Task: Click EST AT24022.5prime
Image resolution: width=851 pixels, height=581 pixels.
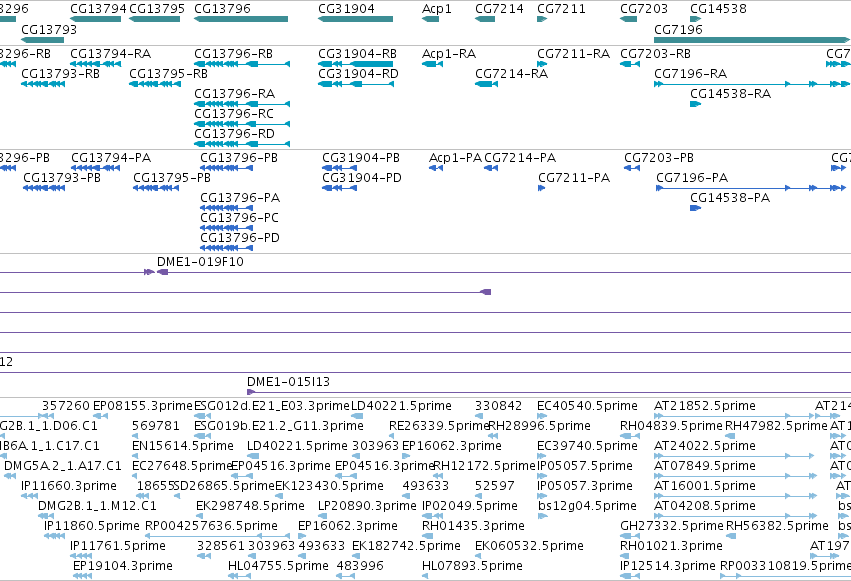Action: pyautogui.click(x=704, y=446)
